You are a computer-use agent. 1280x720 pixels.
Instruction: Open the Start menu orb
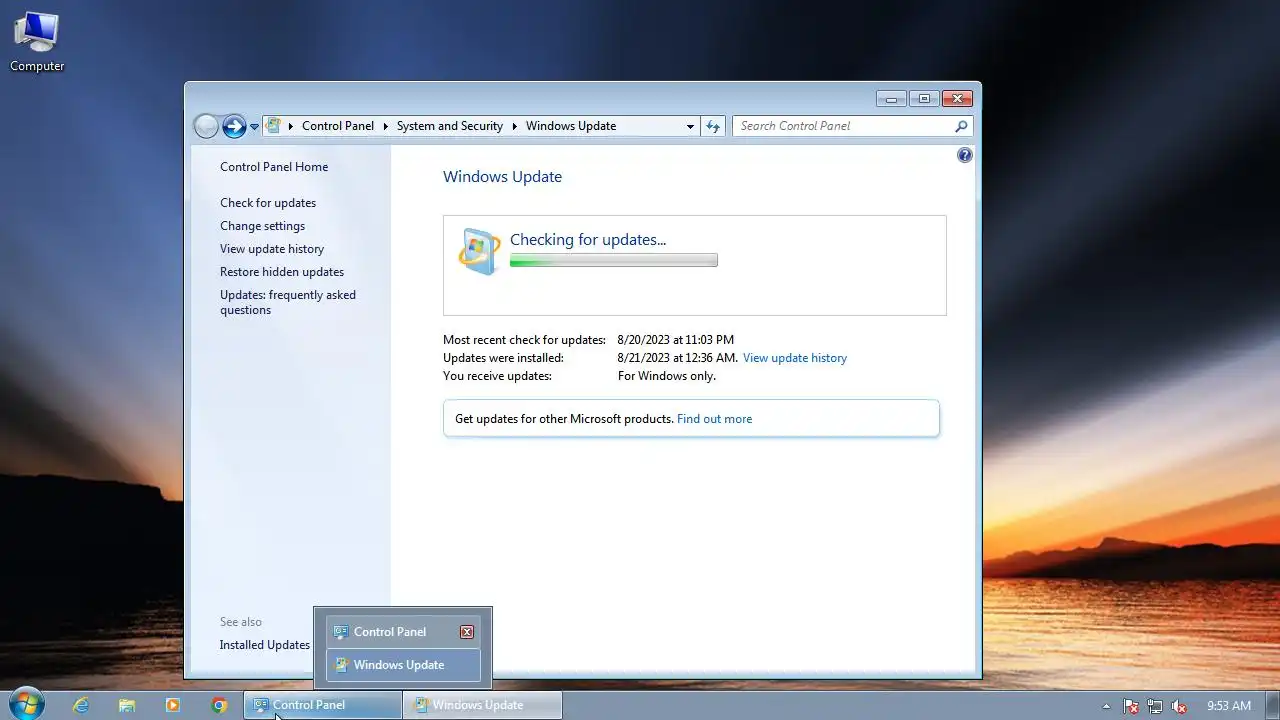[x=25, y=704]
